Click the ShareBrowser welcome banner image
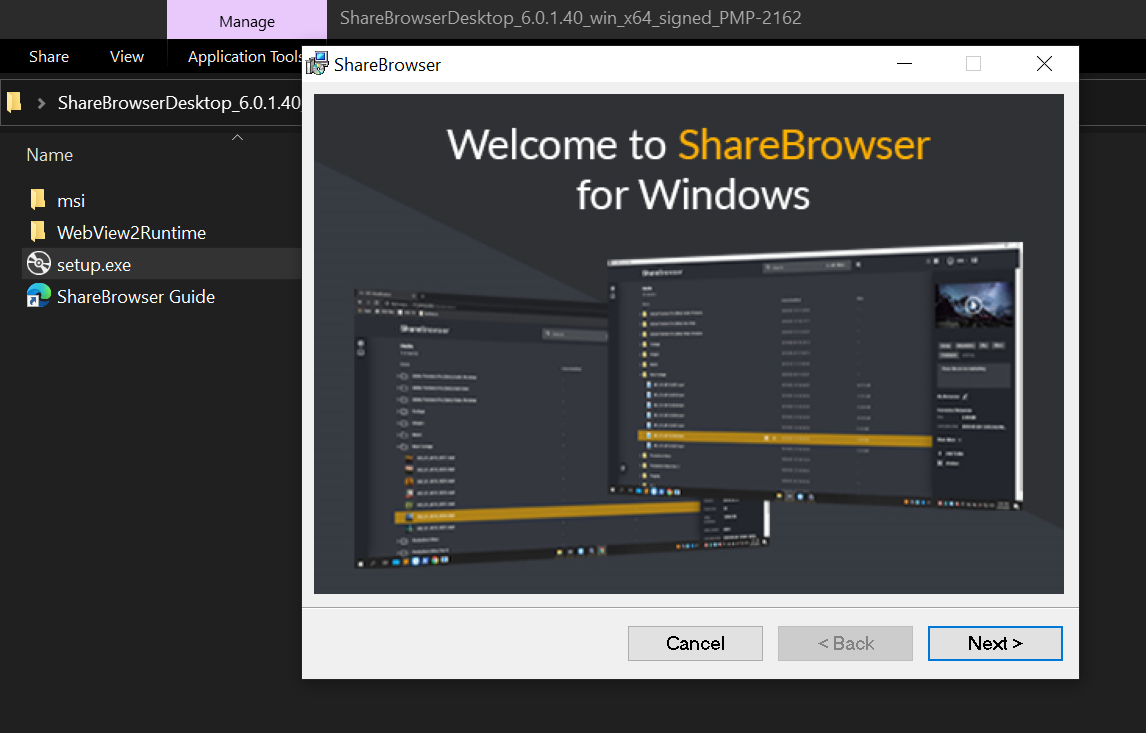Screen dimensions: 1146x733 click(x=688, y=343)
